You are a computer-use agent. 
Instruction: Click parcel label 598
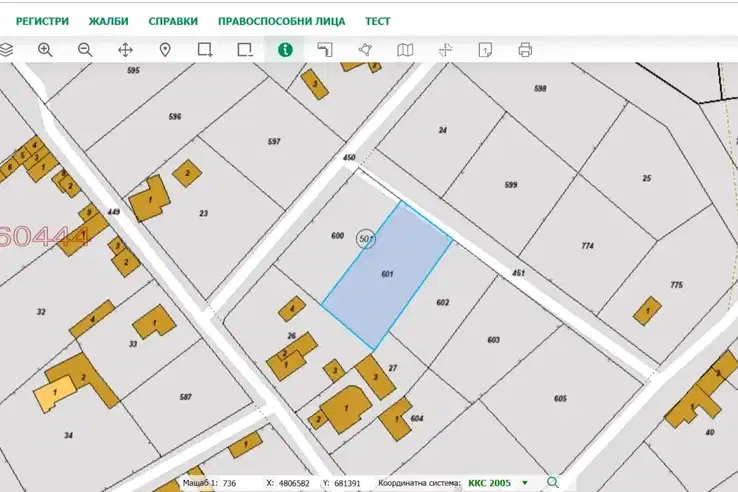pyautogui.click(x=540, y=88)
